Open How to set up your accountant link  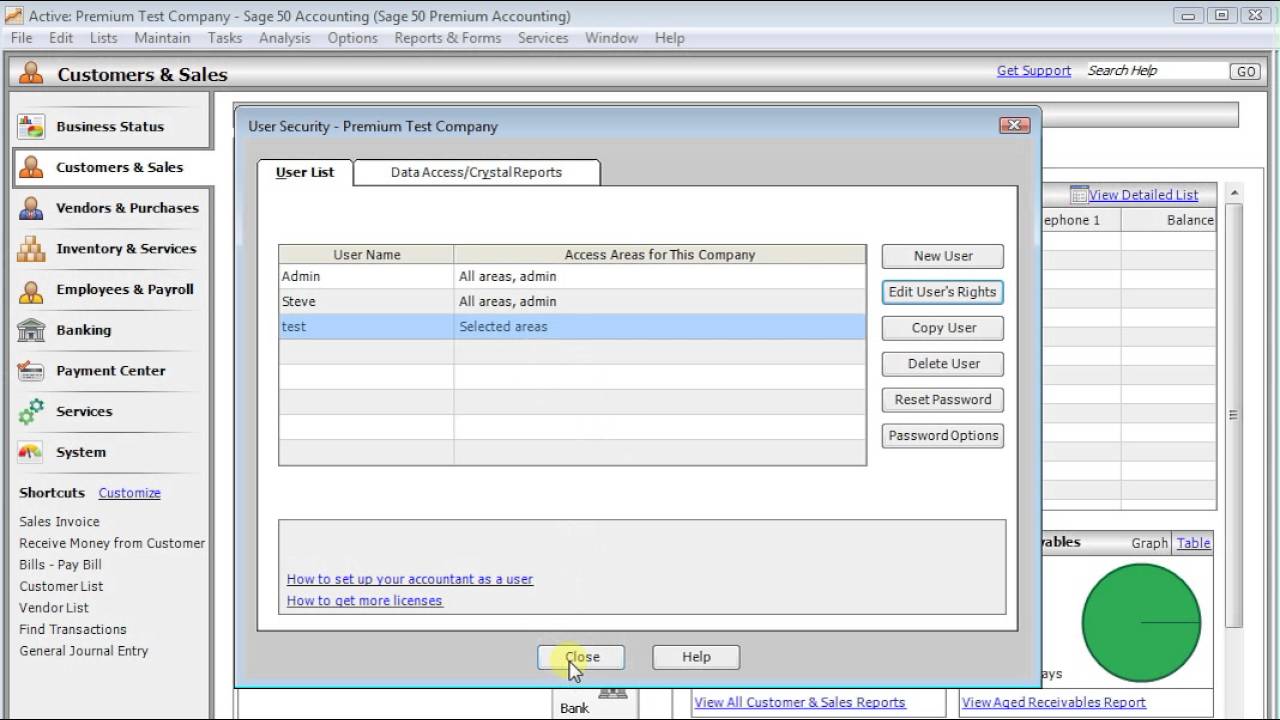tap(410, 579)
